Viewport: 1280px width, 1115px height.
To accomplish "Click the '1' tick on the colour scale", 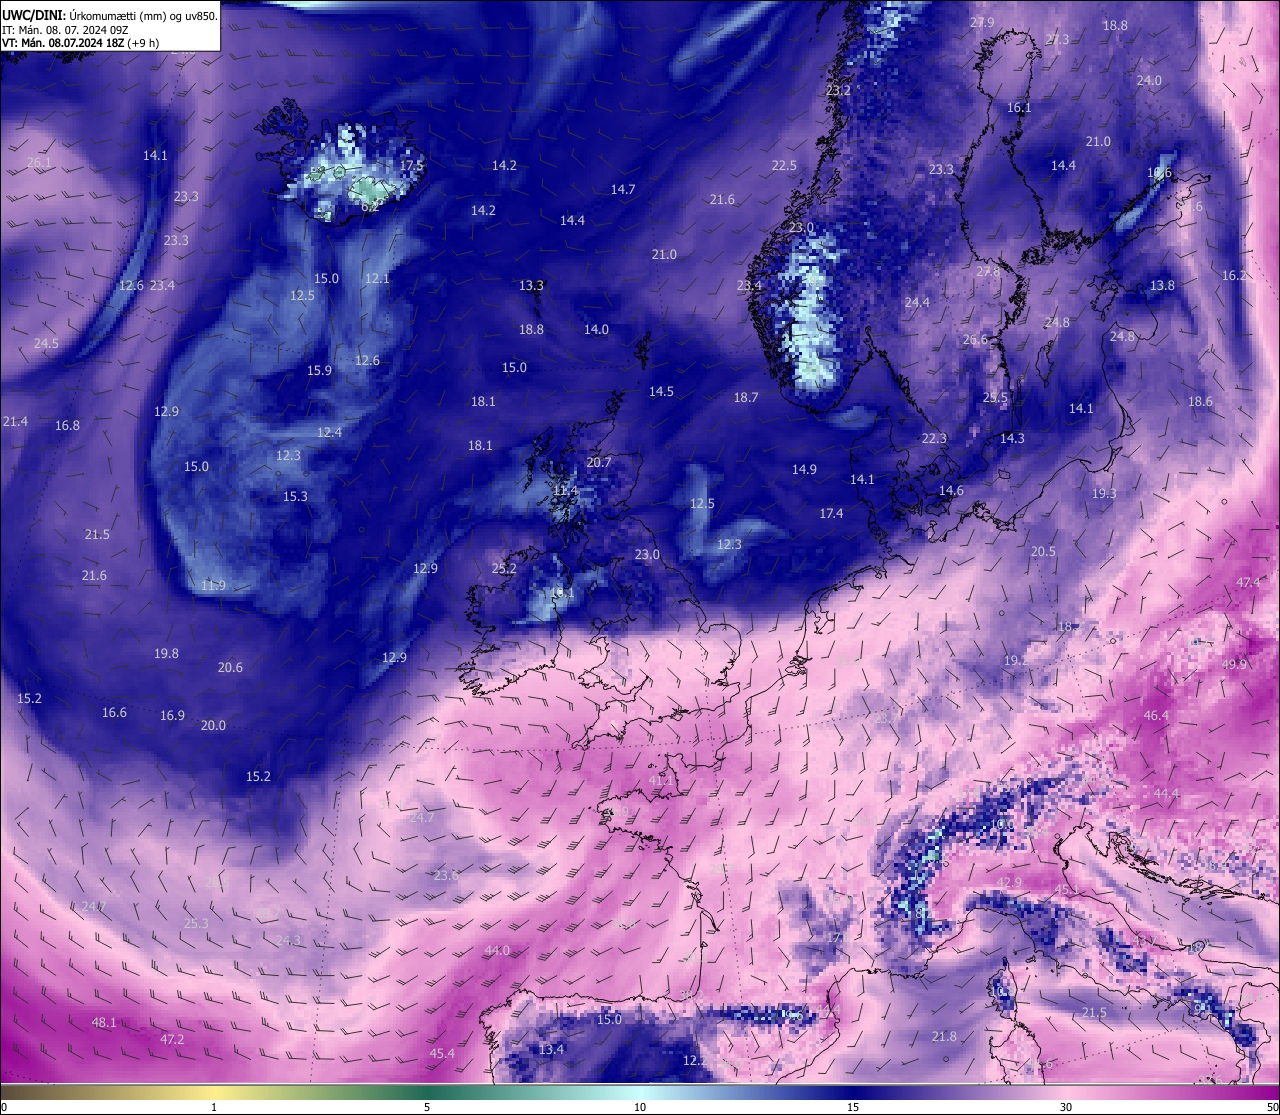I will (214, 1107).
